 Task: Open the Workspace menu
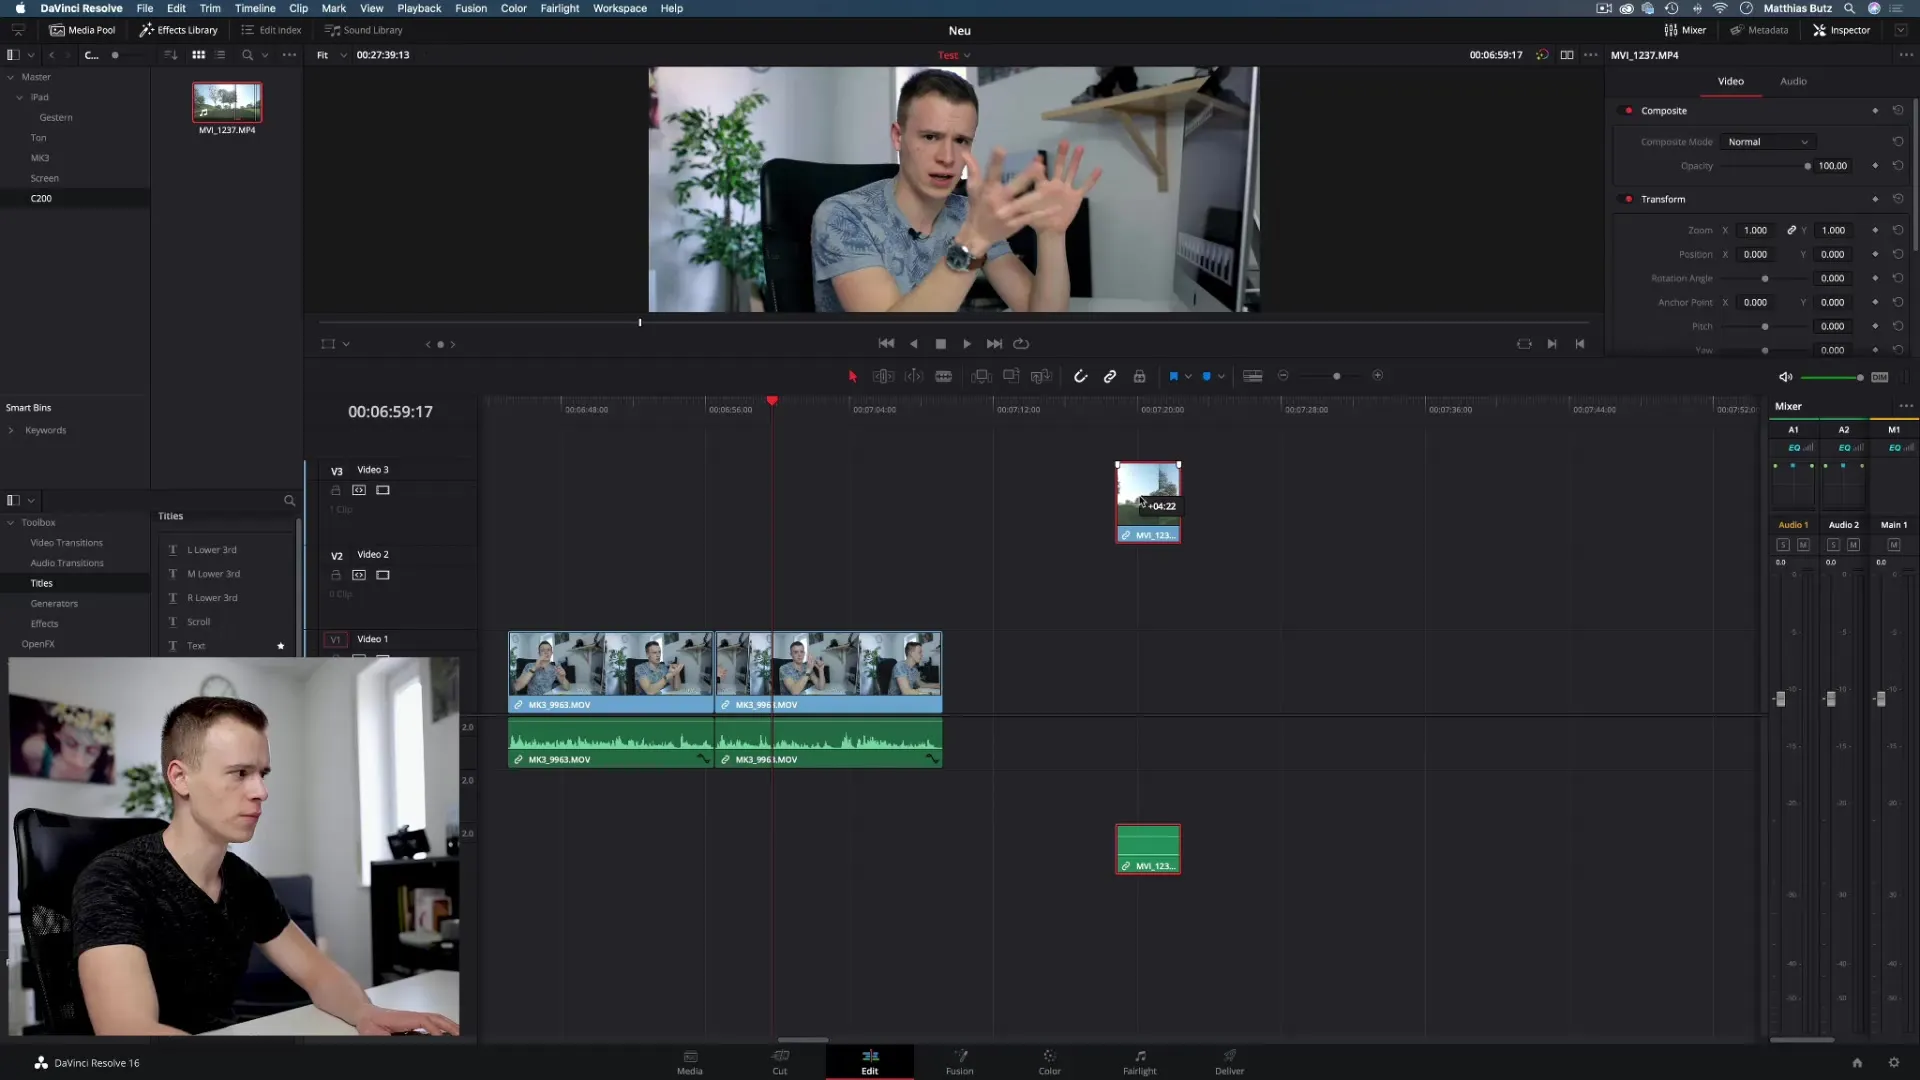(x=620, y=8)
